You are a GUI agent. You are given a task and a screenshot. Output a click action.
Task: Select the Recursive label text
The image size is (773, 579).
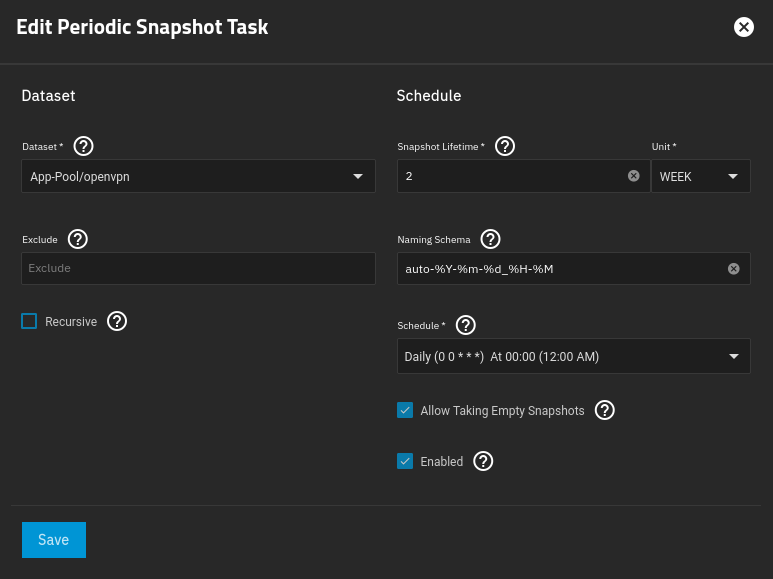(x=71, y=322)
